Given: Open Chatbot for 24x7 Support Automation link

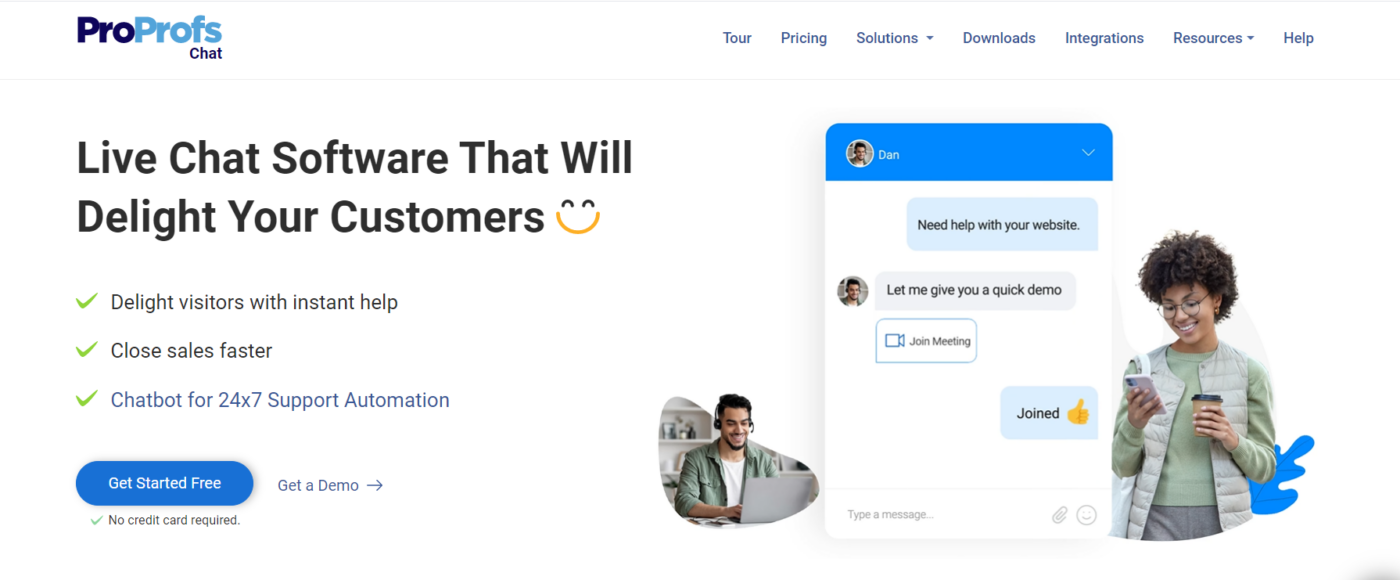Looking at the screenshot, I should [x=280, y=400].
